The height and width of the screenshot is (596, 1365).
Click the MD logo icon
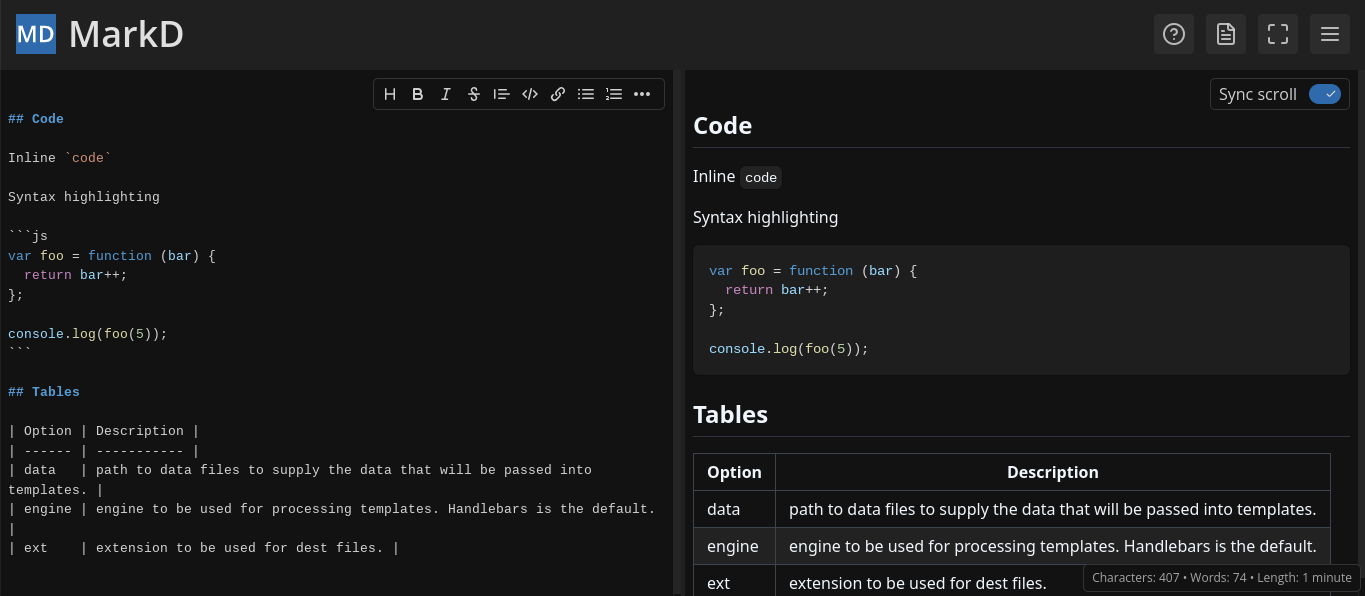click(x=36, y=34)
